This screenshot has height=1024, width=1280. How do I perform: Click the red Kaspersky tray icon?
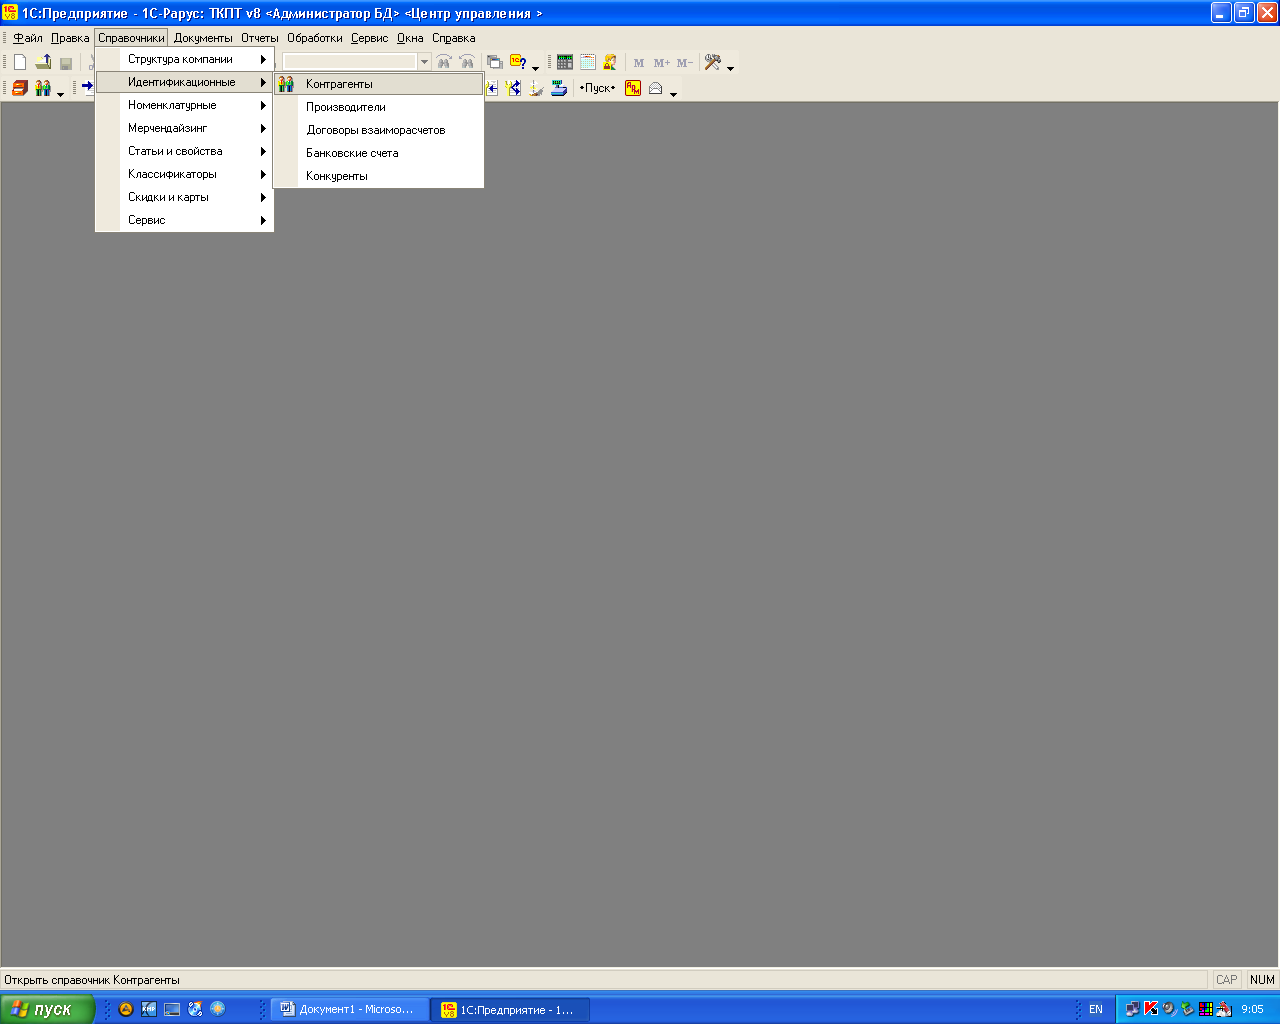pos(1151,1009)
